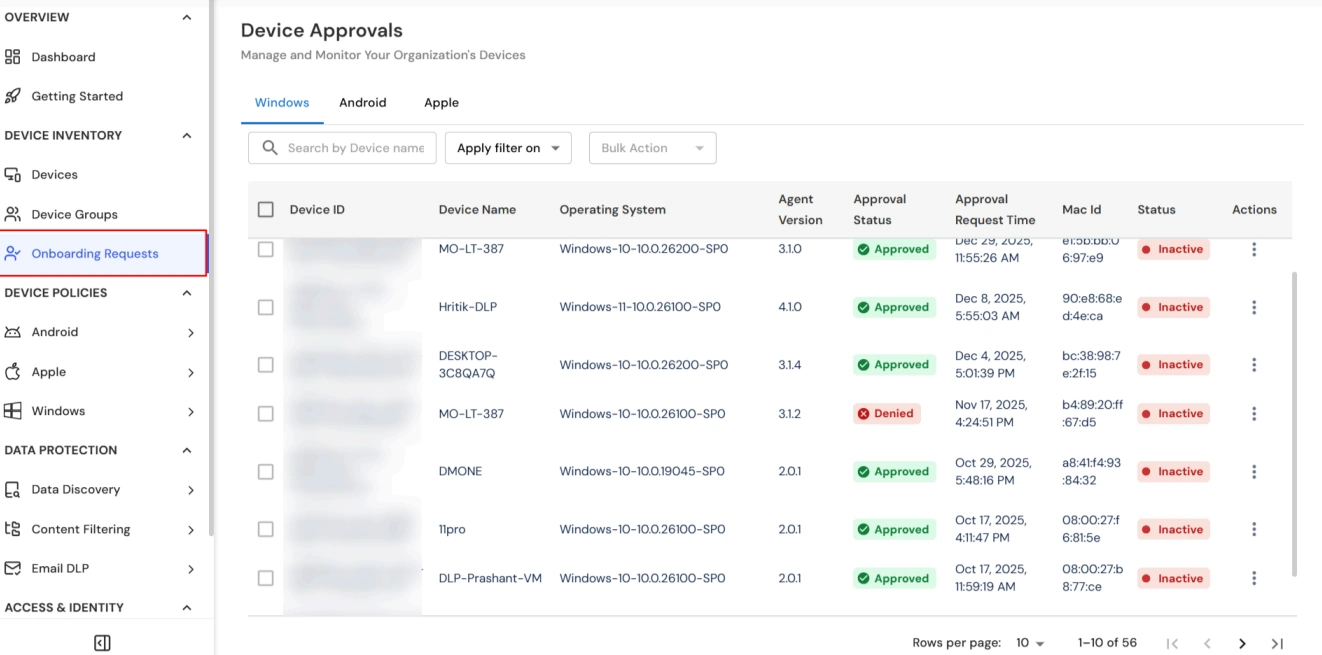Collapse the DEVICE POLICIES section
The width and height of the screenshot is (1322, 655).
pyautogui.click(x=187, y=293)
